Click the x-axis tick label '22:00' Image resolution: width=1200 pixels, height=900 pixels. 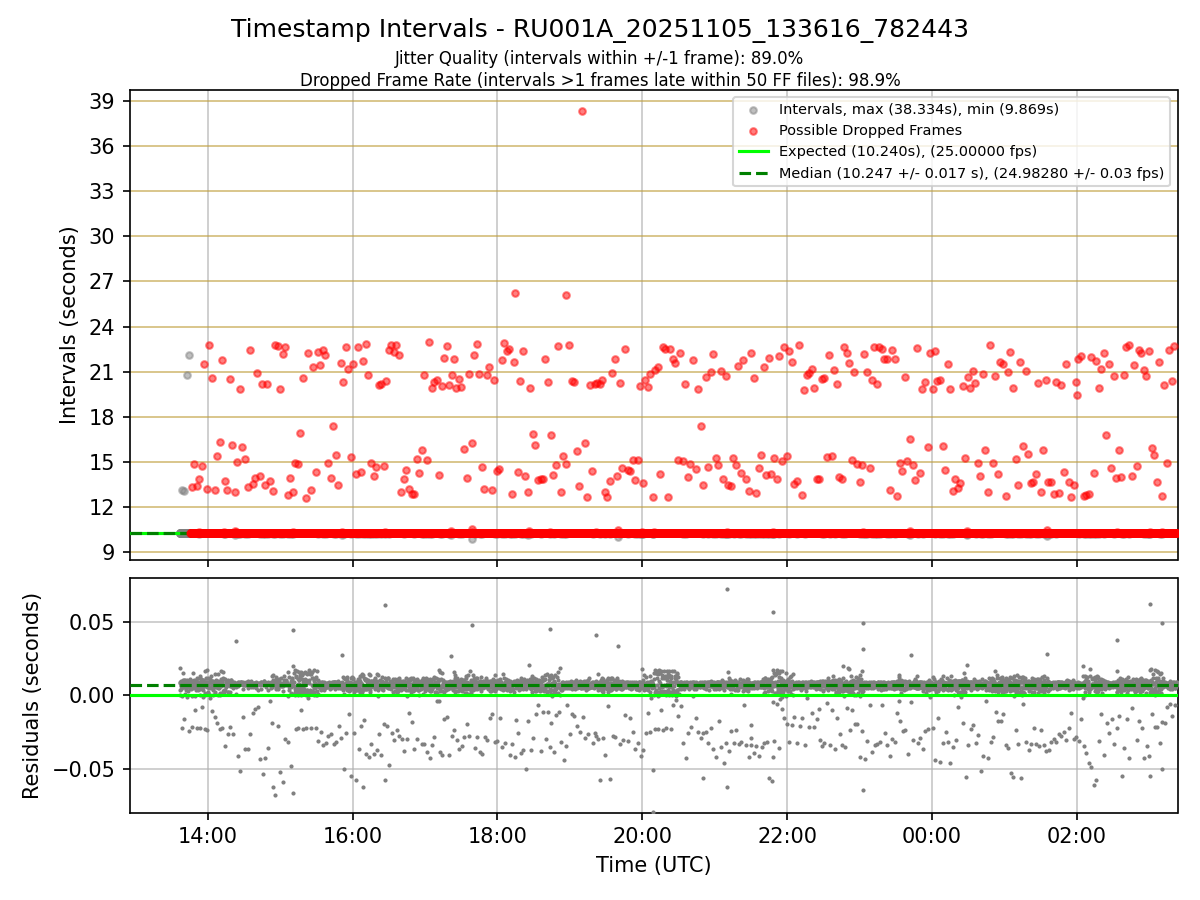[x=787, y=833]
